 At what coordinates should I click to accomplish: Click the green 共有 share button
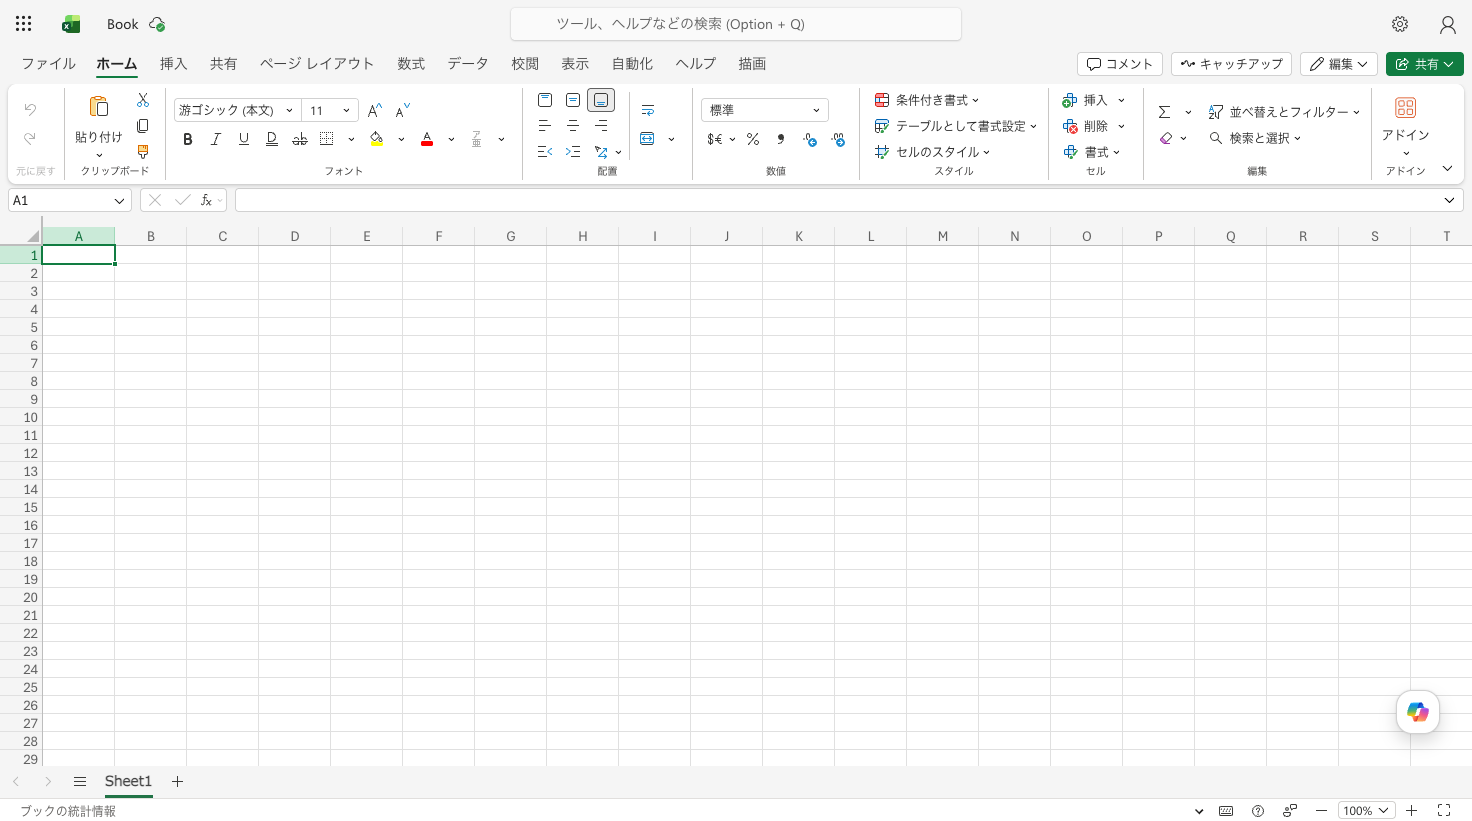(x=1424, y=64)
